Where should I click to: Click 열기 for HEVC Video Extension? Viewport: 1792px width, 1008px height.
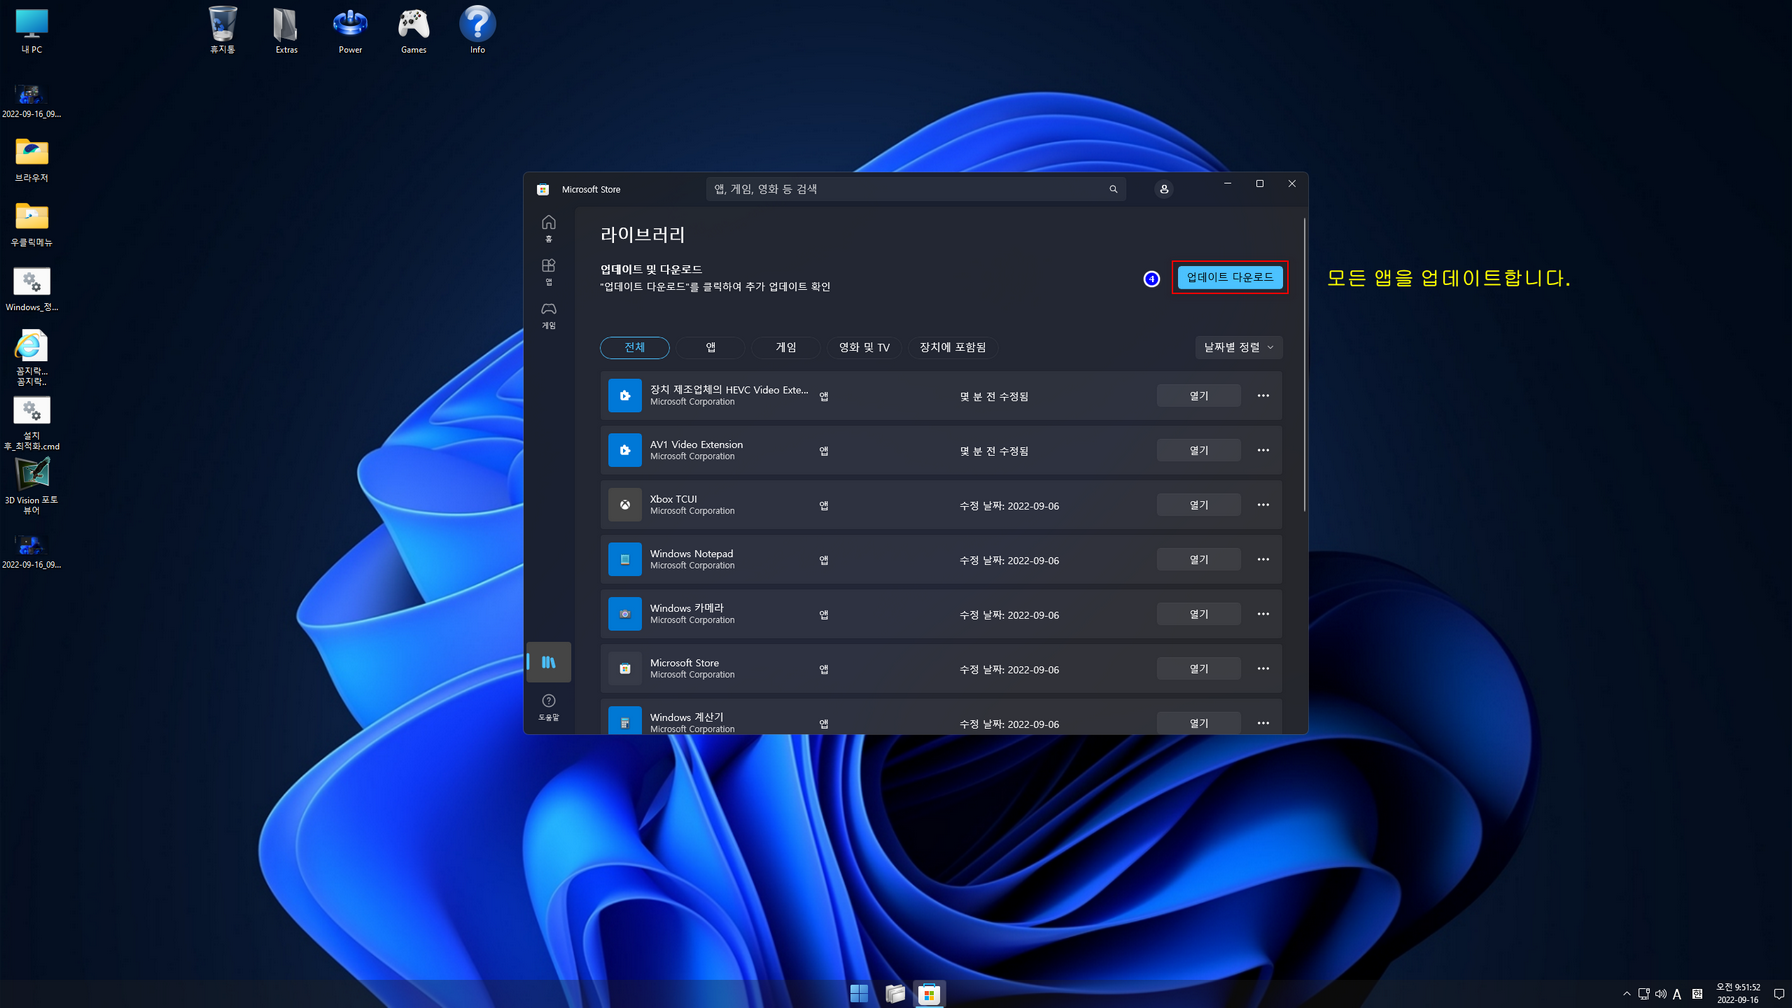click(1199, 396)
